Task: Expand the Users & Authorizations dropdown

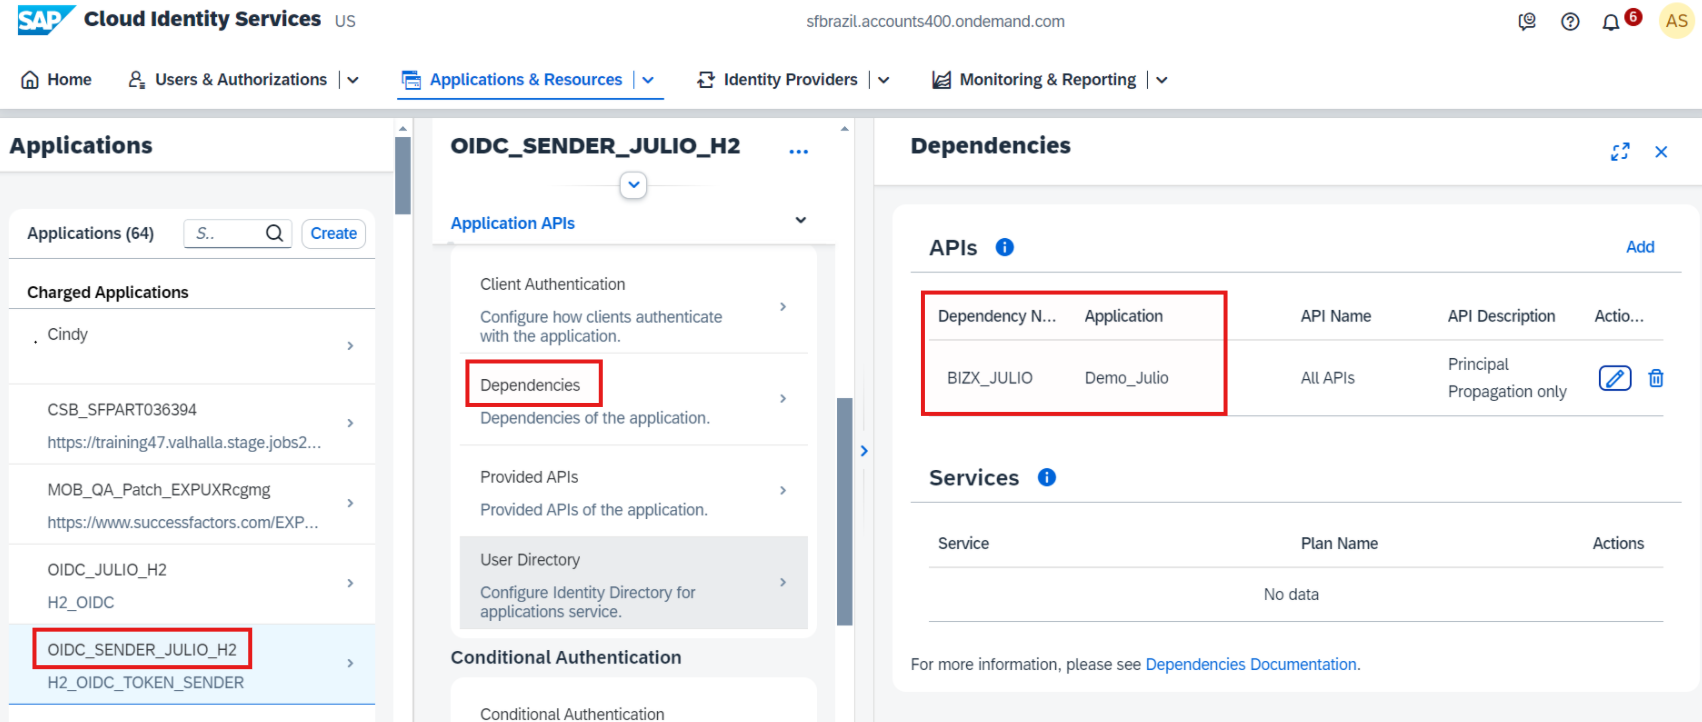Action: coord(353,80)
